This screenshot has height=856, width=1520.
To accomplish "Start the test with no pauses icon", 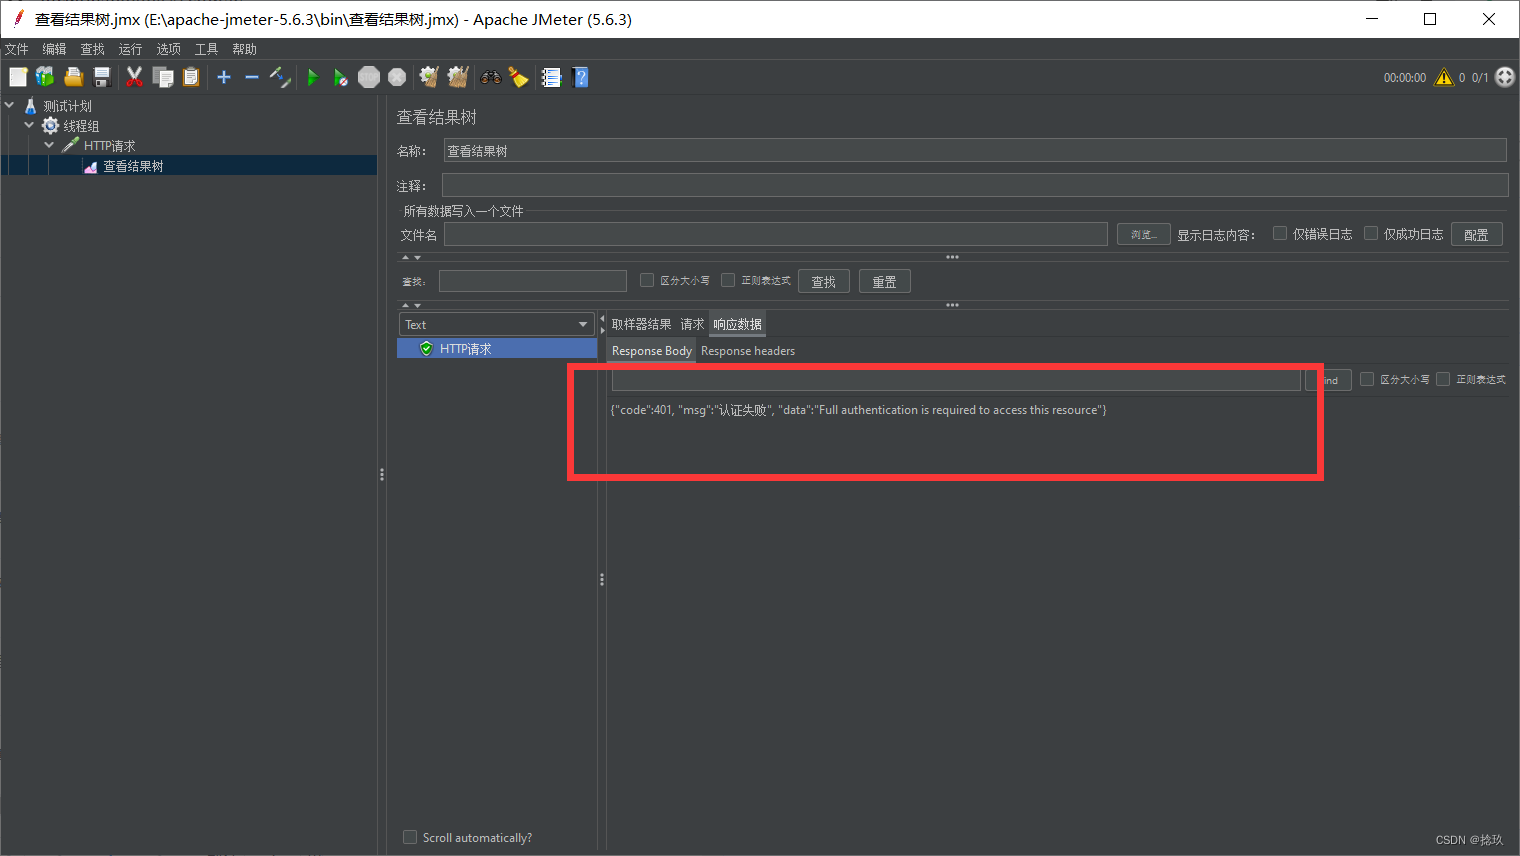I will (x=340, y=77).
